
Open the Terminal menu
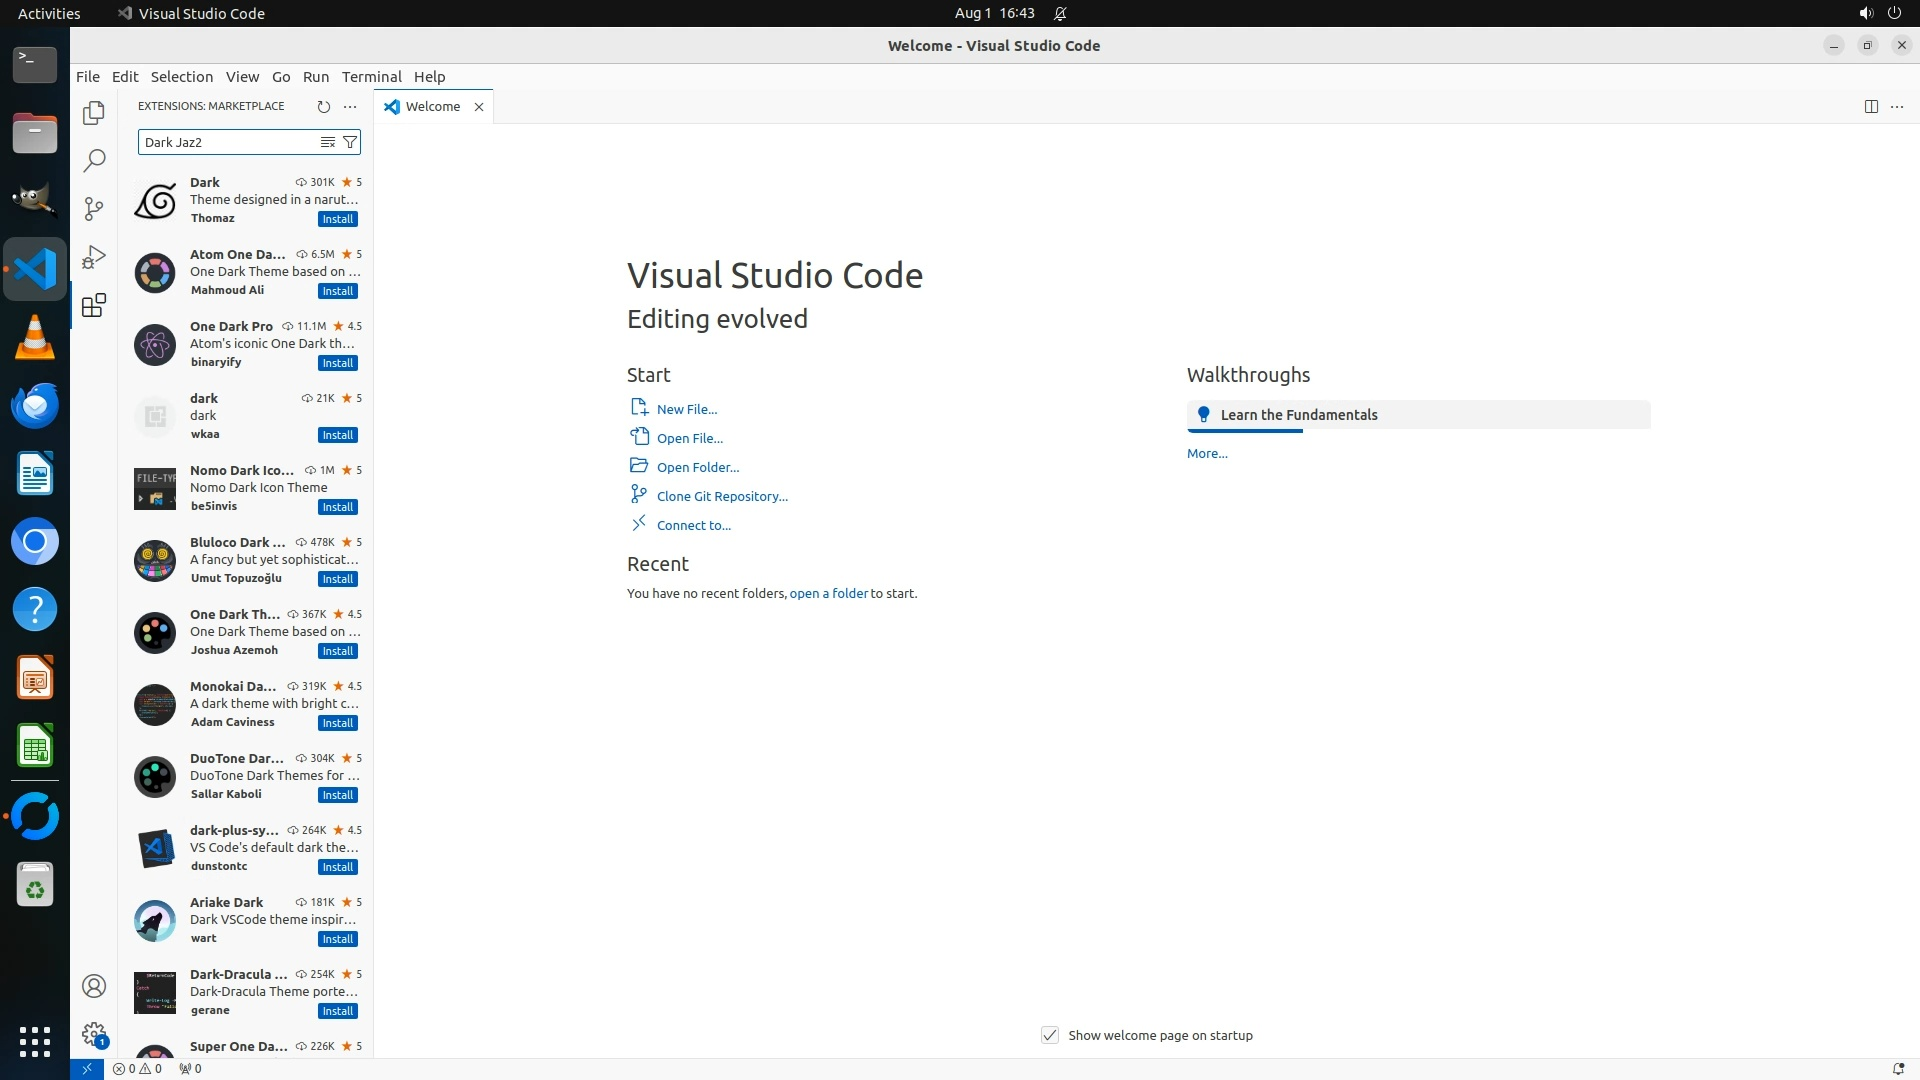click(371, 76)
